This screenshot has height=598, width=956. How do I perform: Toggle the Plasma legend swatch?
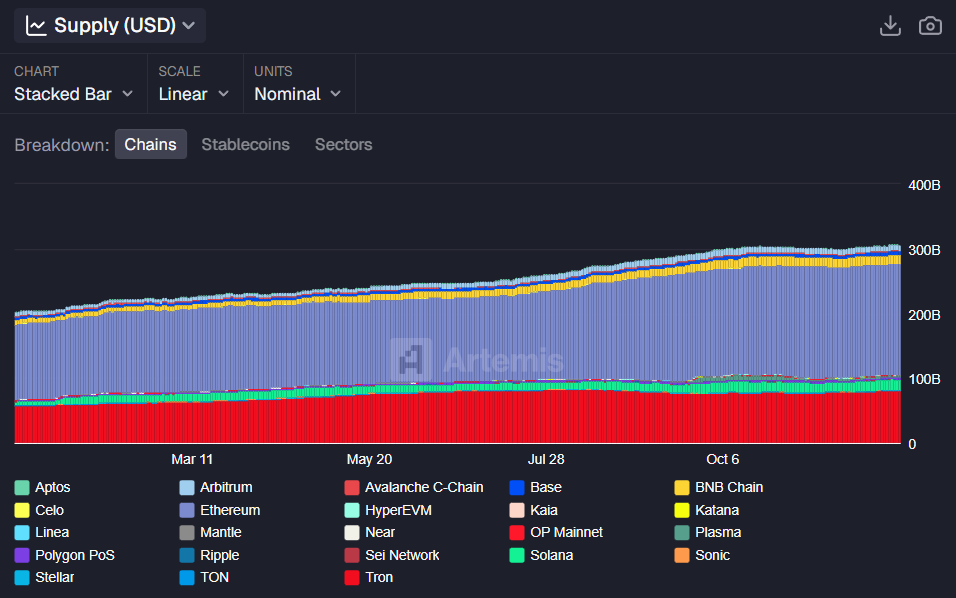pyautogui.click(x=682, y=533)
